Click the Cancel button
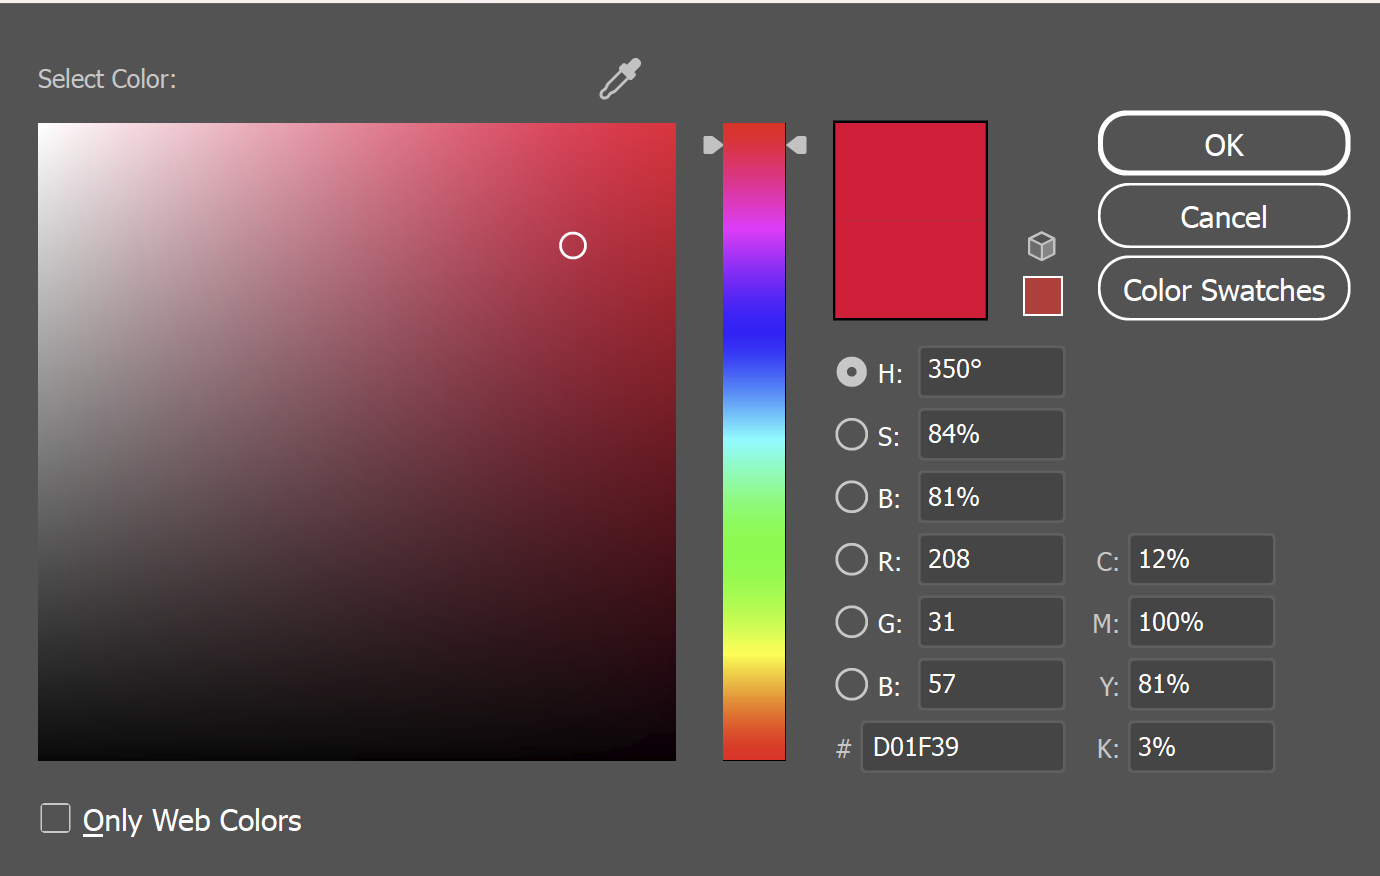Image resolution: width=1380 pixels, height=876 pixels. tap(1224, 216)
